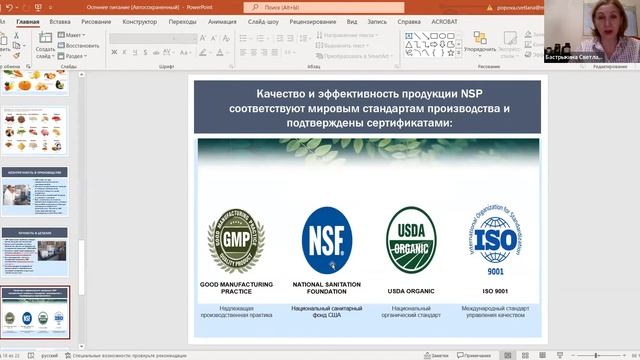
Task: Click Преобразовать в SmartArt
Action: click(354, 56)
